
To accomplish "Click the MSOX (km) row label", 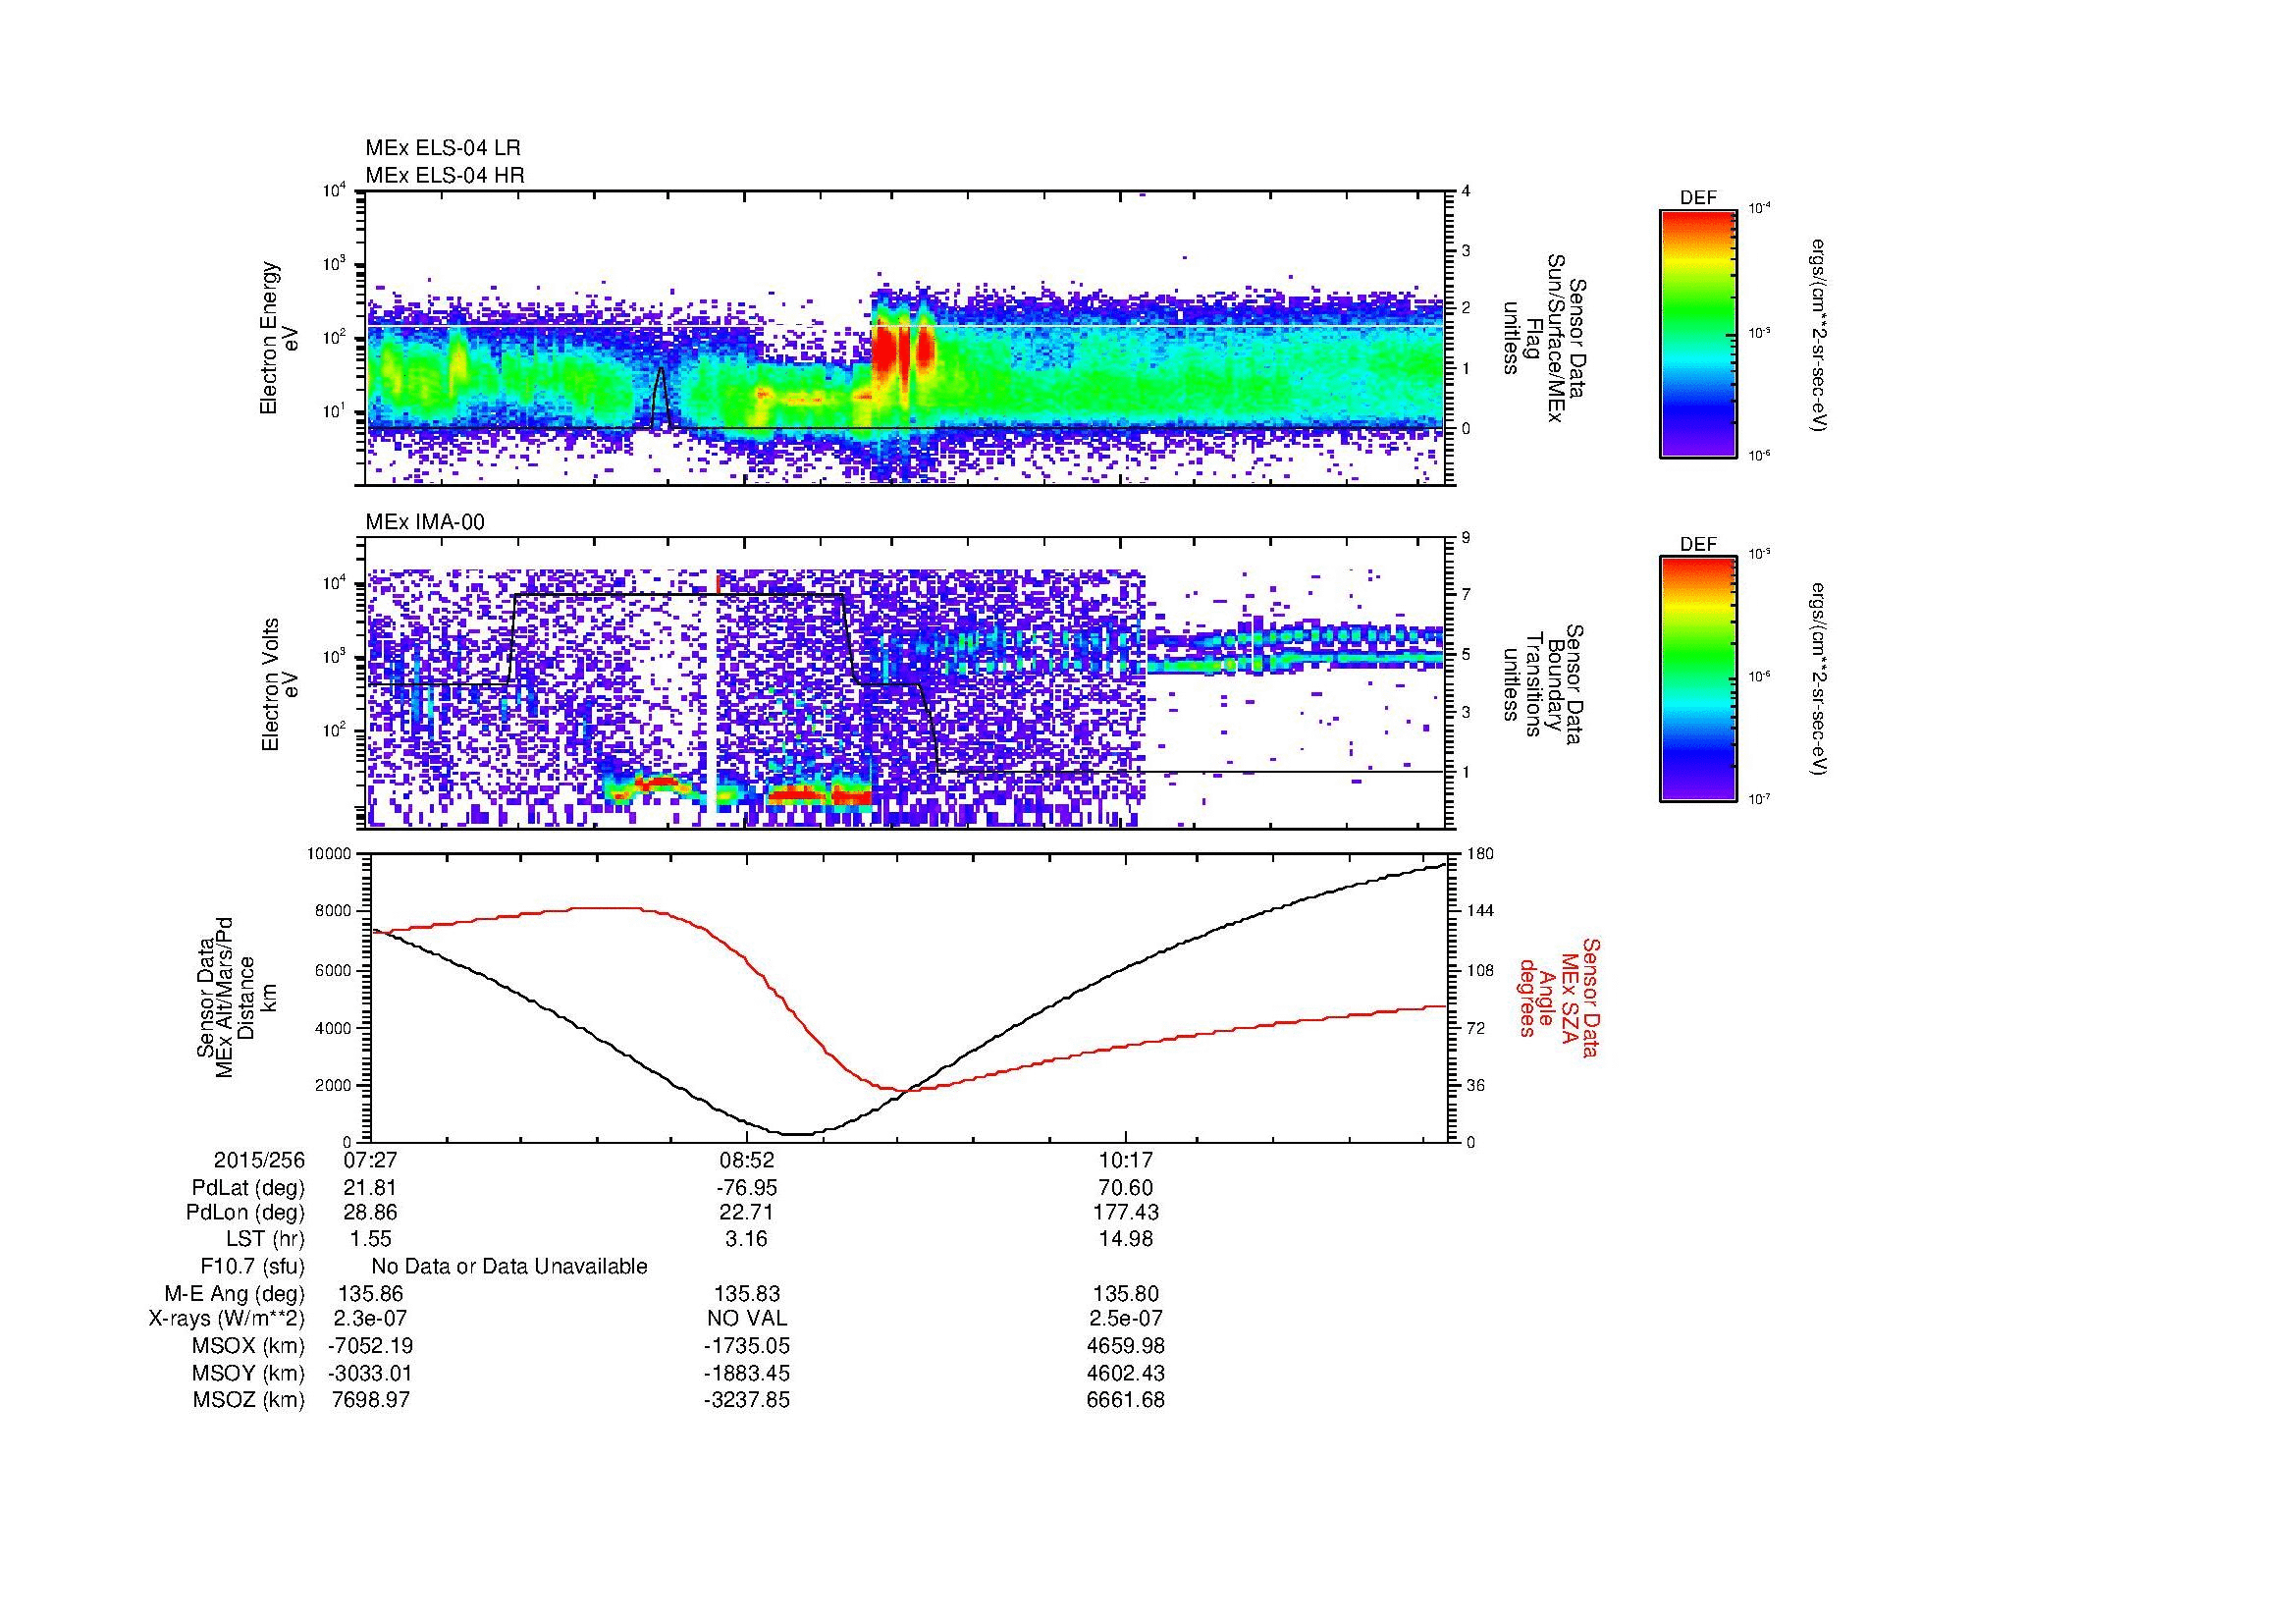I will pyautogui.click(x=249, y=1346).
